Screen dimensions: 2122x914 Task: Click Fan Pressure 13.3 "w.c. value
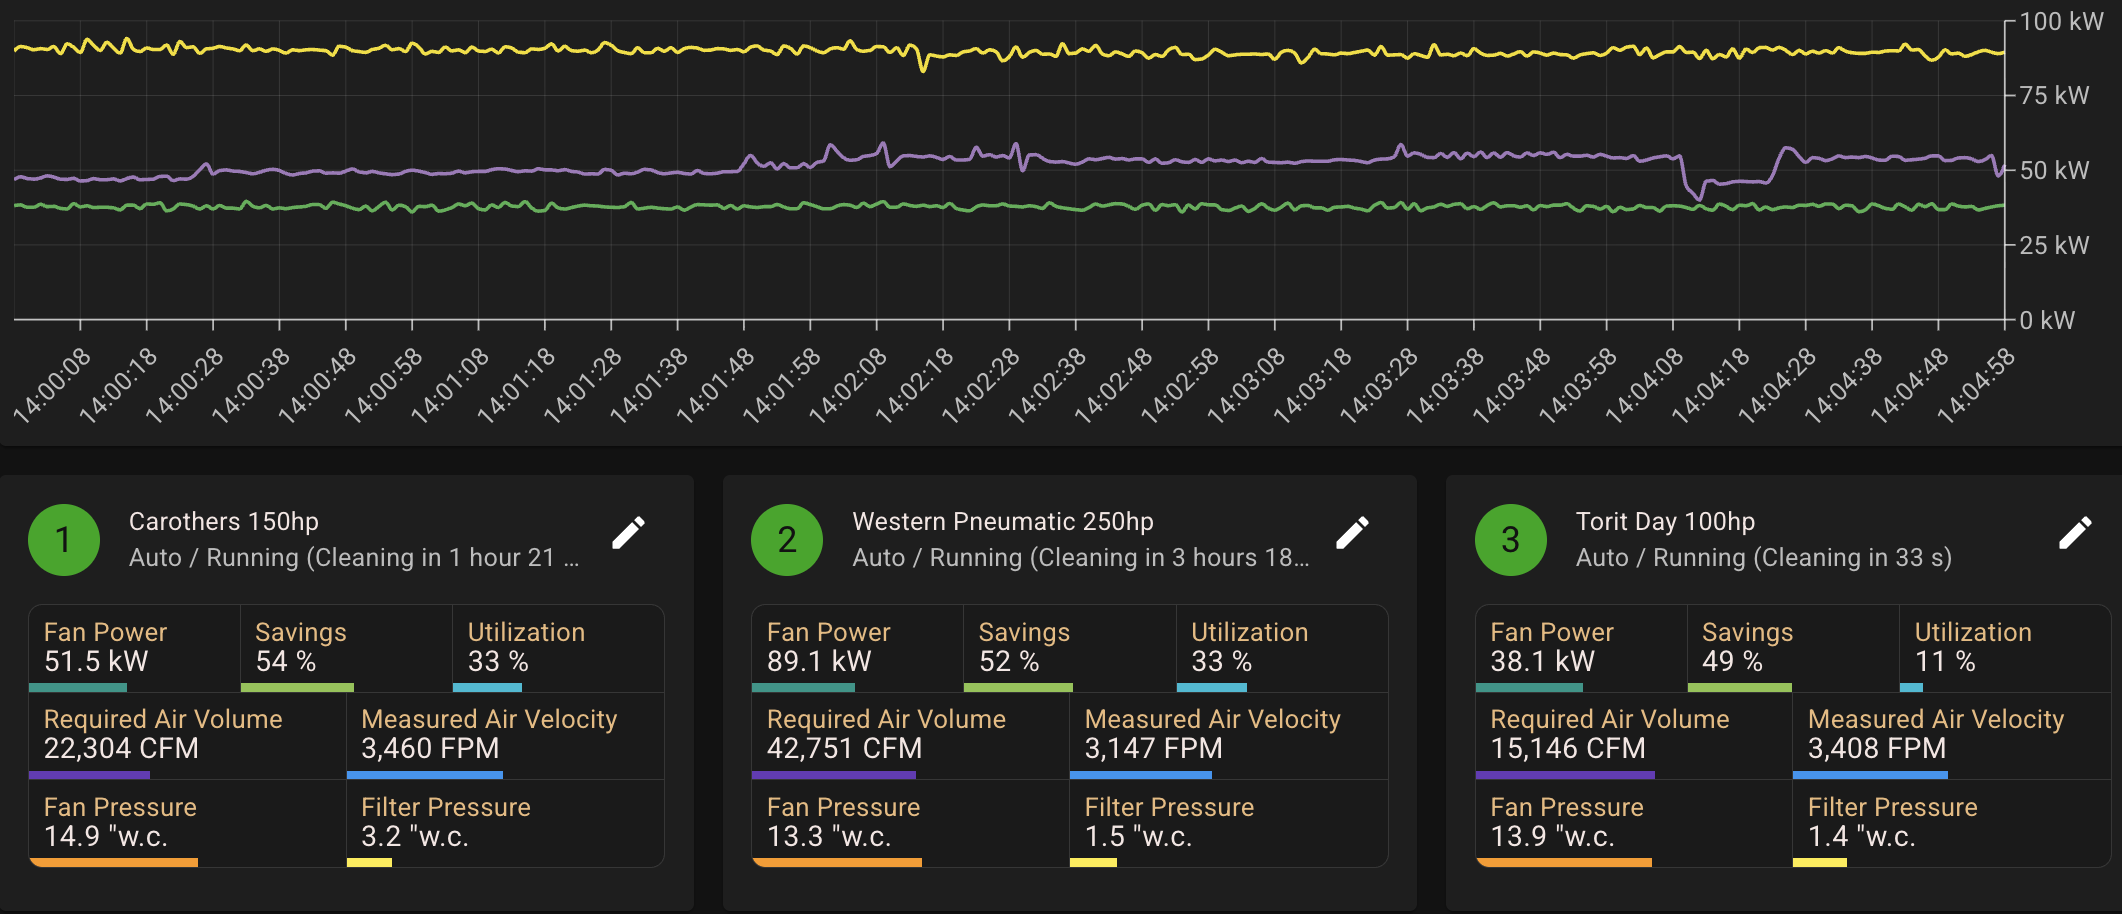pos(829,836)
